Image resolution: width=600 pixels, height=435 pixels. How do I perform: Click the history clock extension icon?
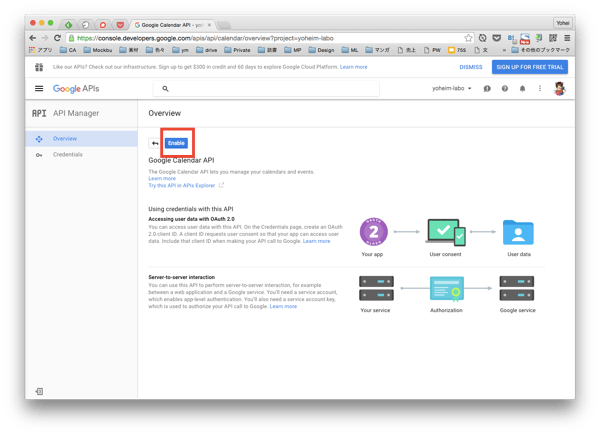483,38
